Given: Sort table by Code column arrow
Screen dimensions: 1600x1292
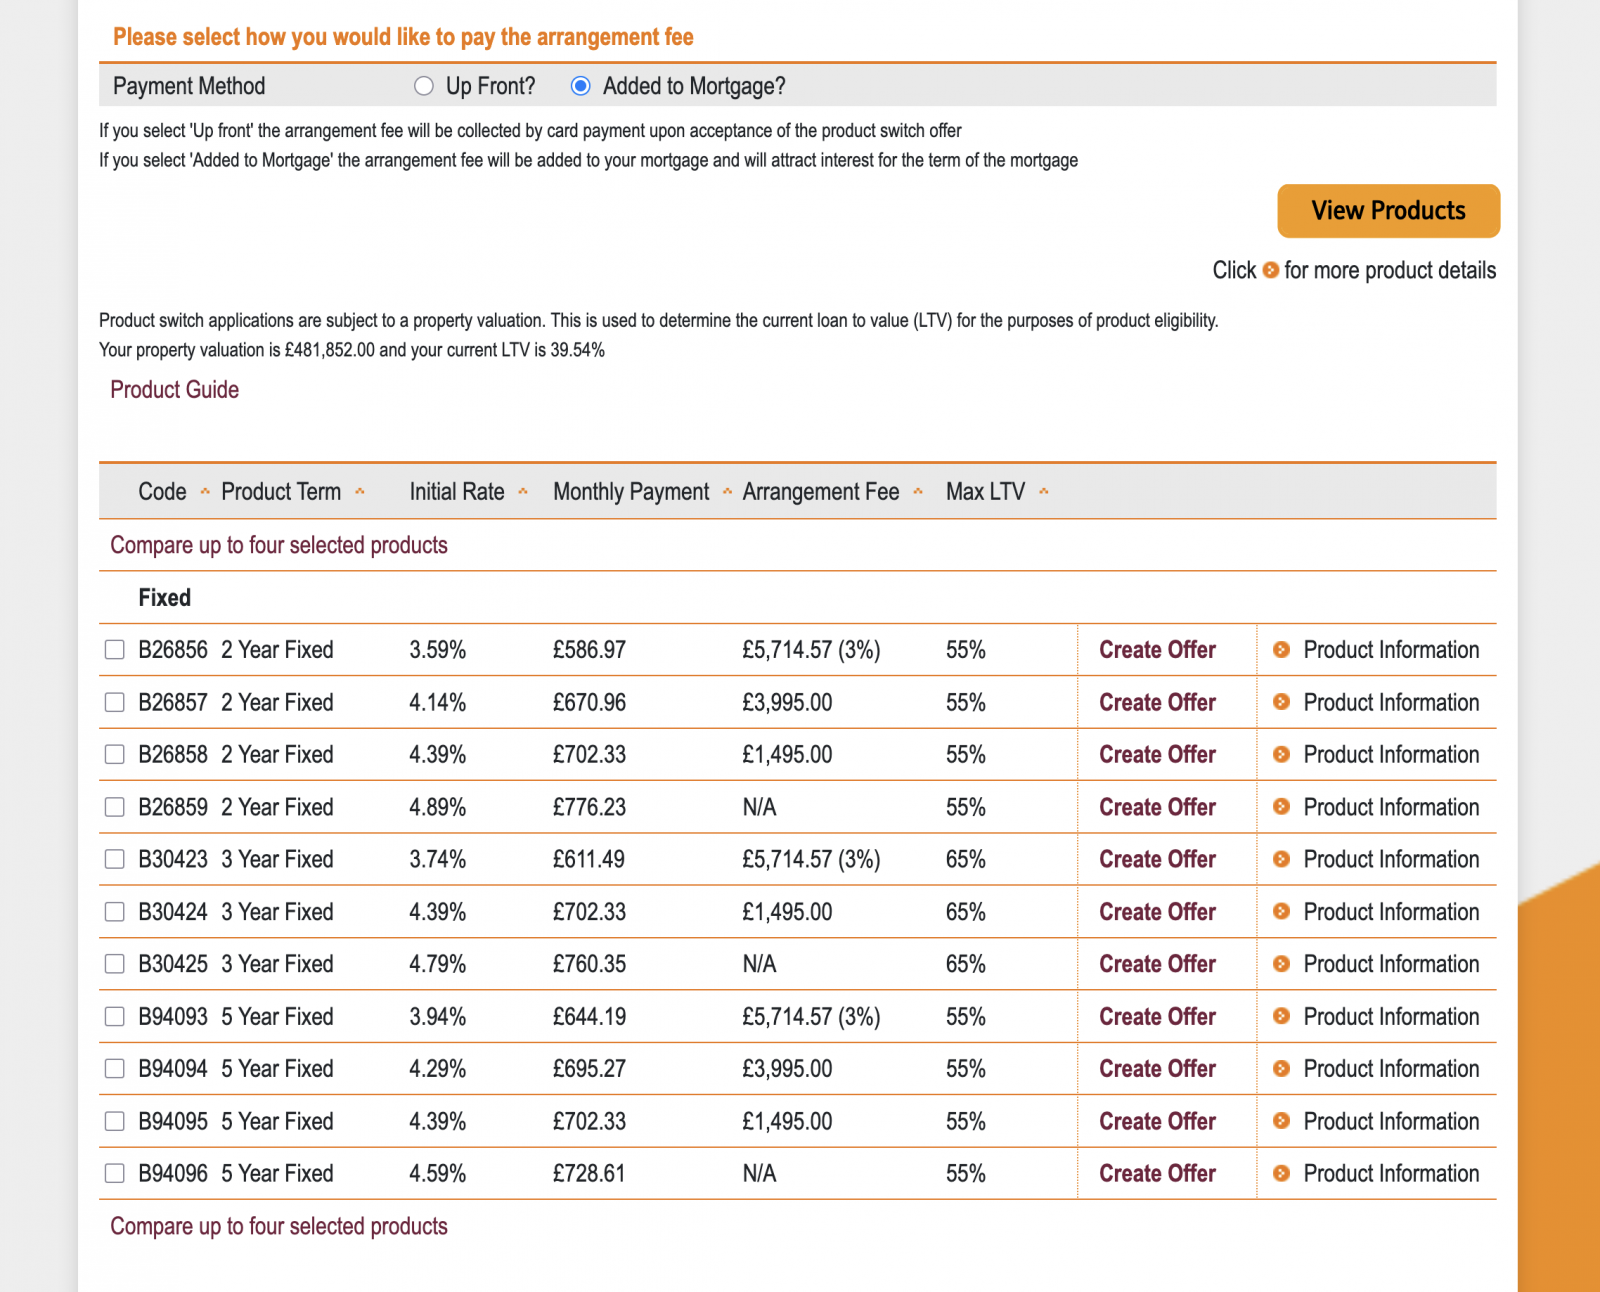Looking at the screenshot, I should (x=205, y=491).
